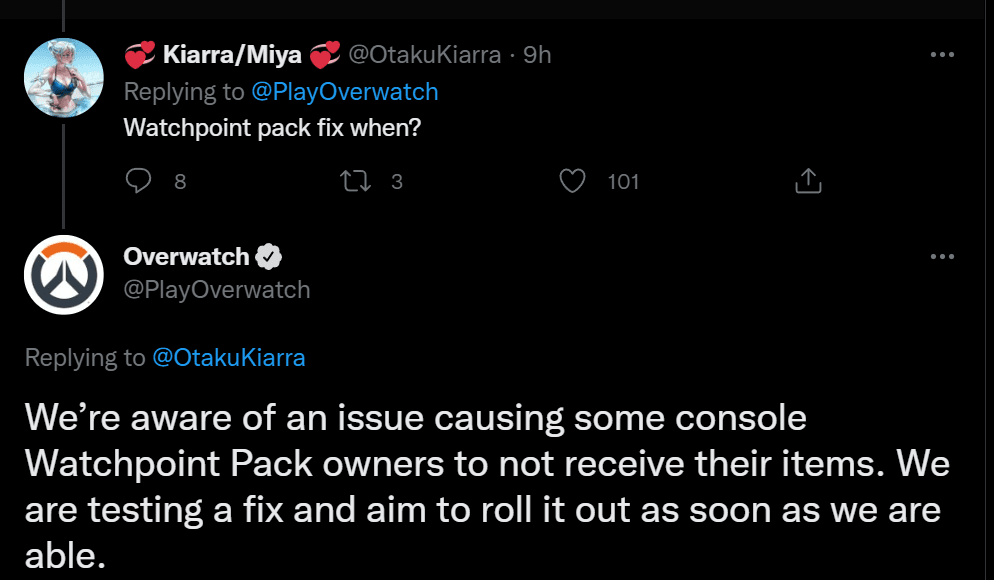The width and height of the screenshot is (994, 580).
Task: Open the share menu on Kiarra's tweet
Action: tap(807, 181)
